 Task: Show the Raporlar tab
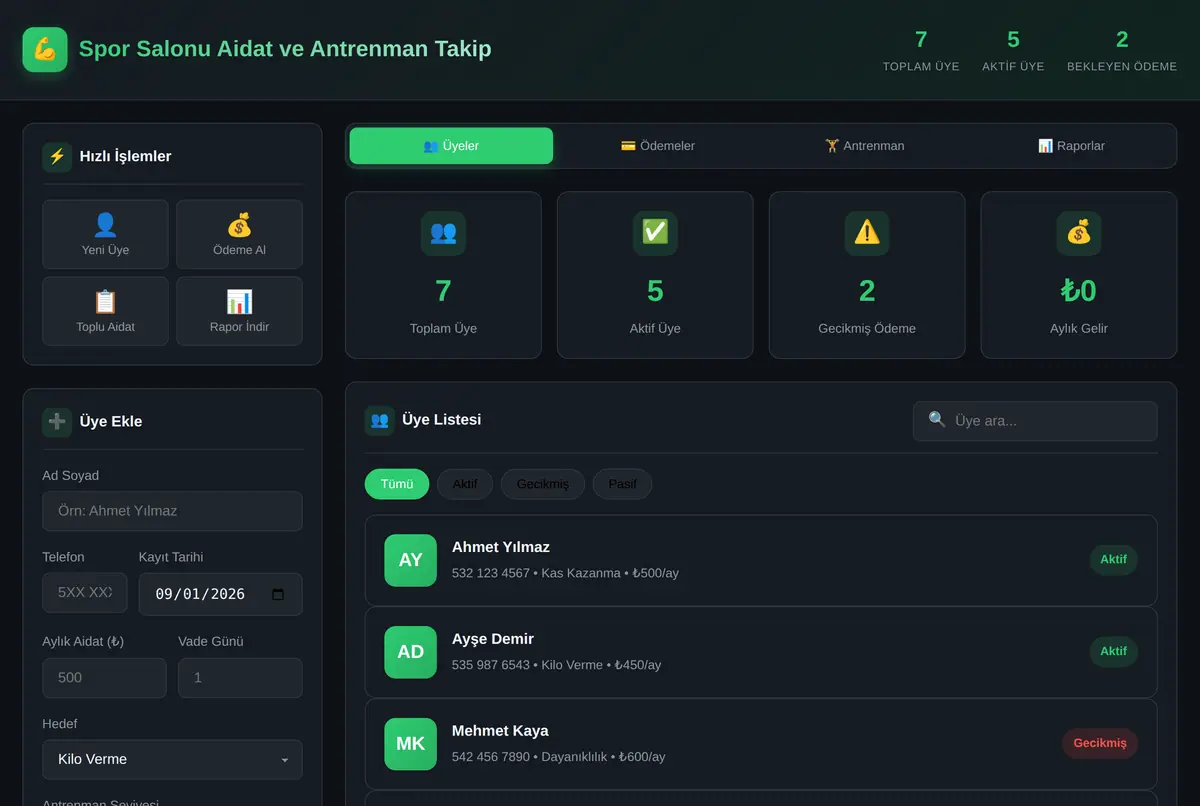pyautogui.click(x=1071, y=146)
